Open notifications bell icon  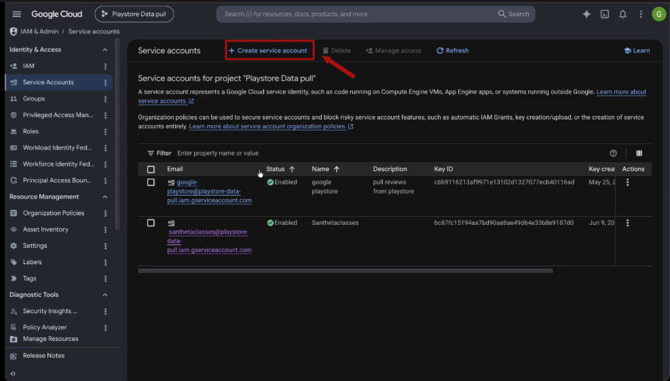tap(623, 14)
